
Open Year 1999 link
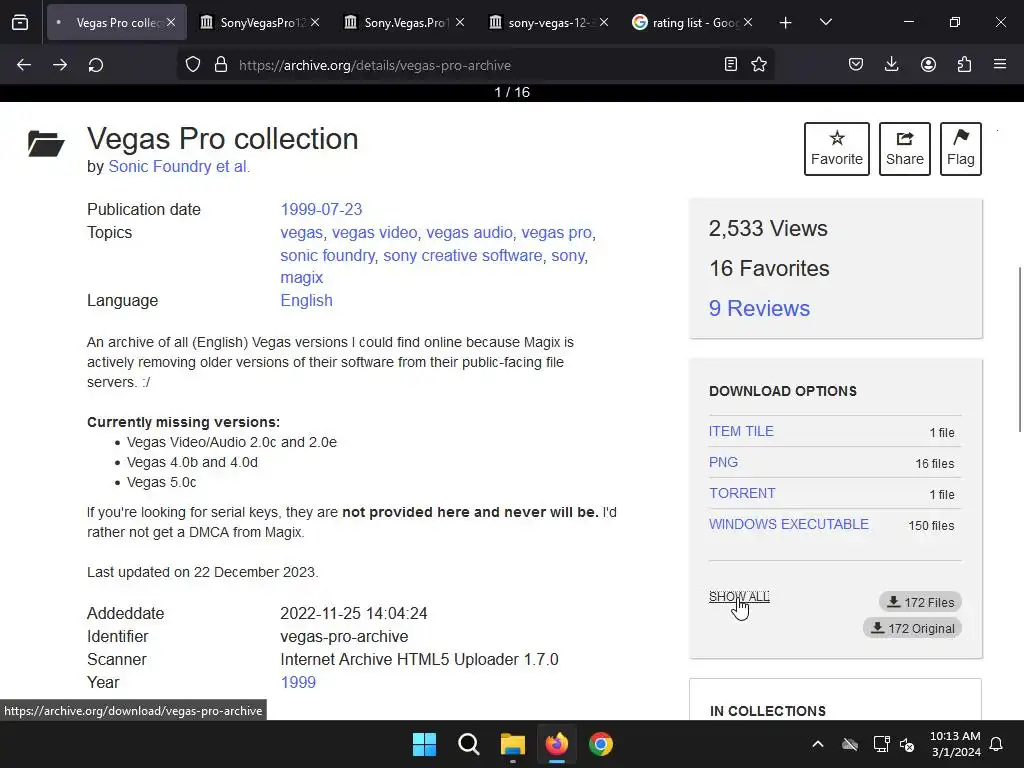click(x=298, y=682)
